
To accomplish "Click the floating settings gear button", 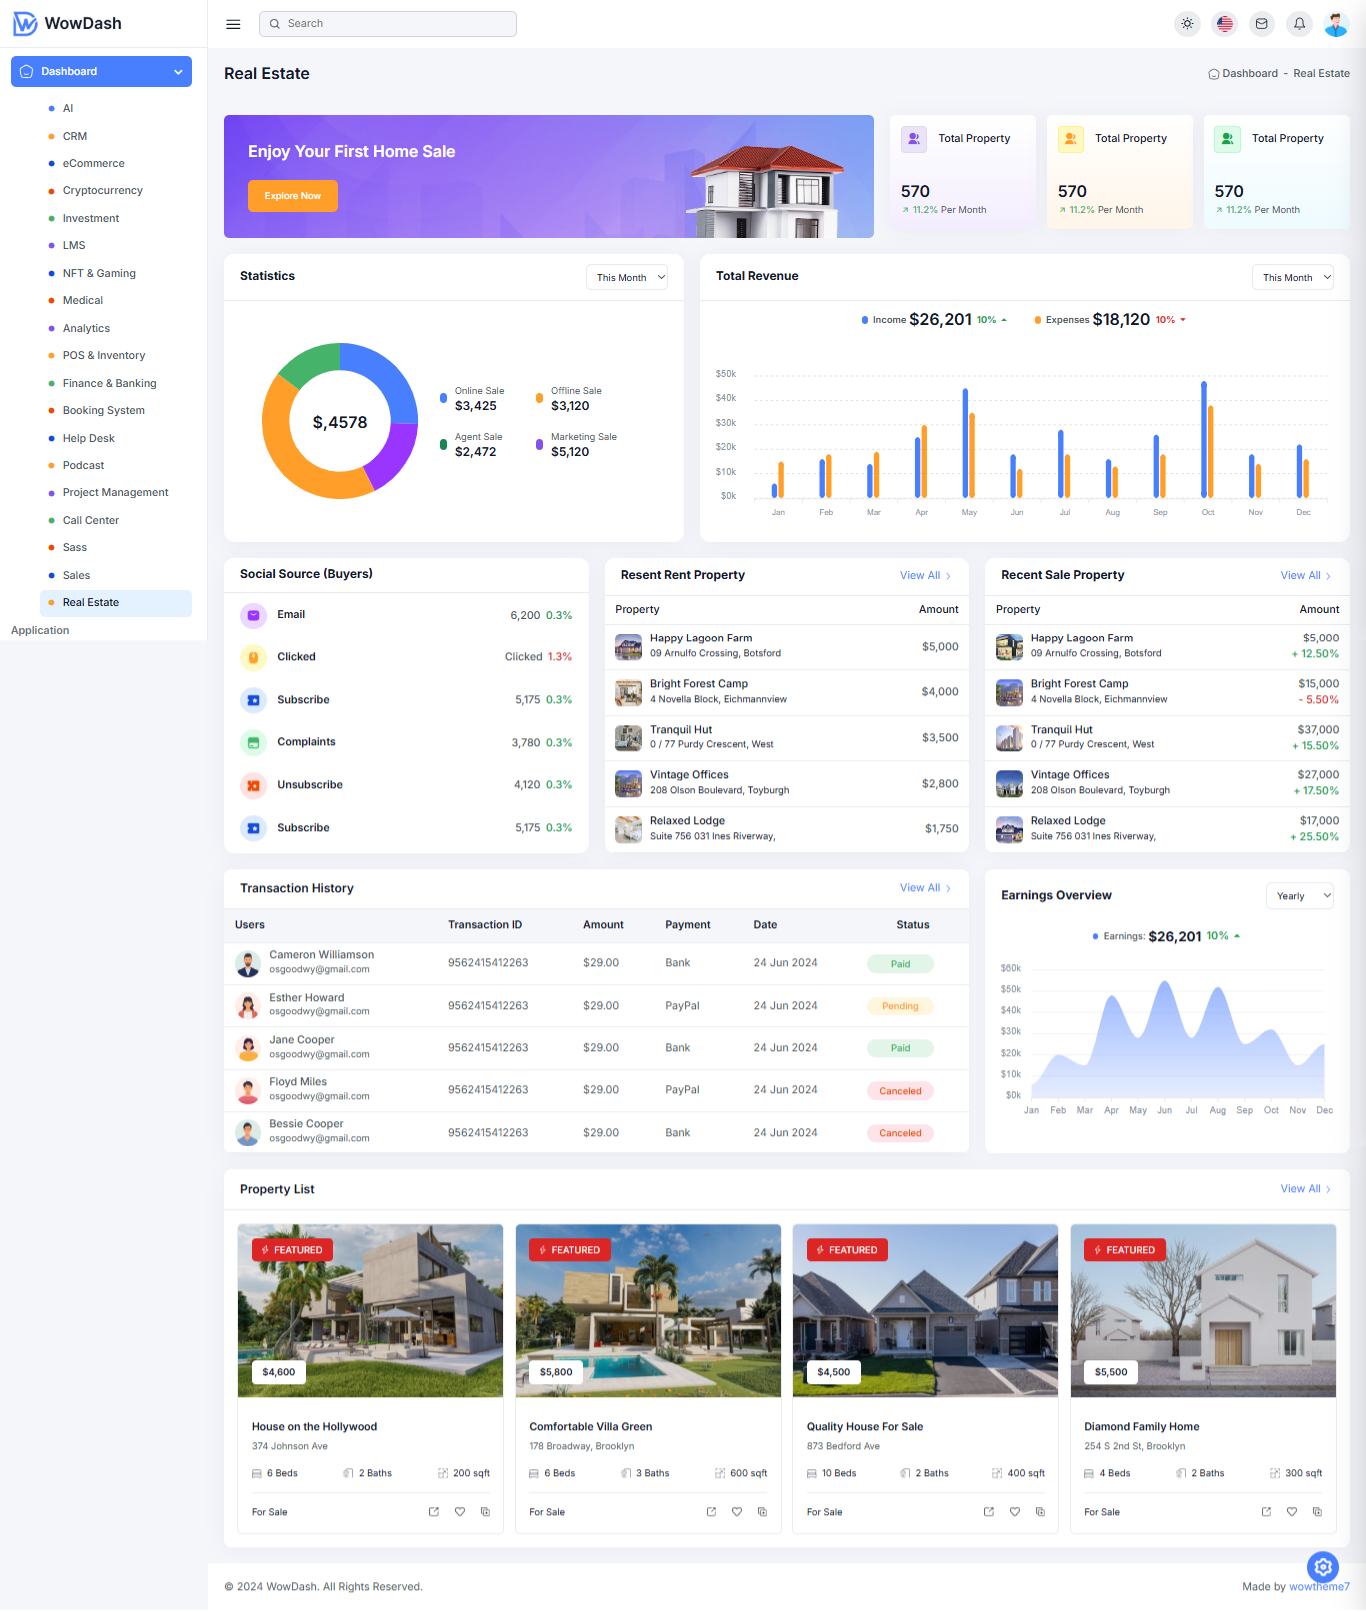I will click(x=1322, y=1566).
